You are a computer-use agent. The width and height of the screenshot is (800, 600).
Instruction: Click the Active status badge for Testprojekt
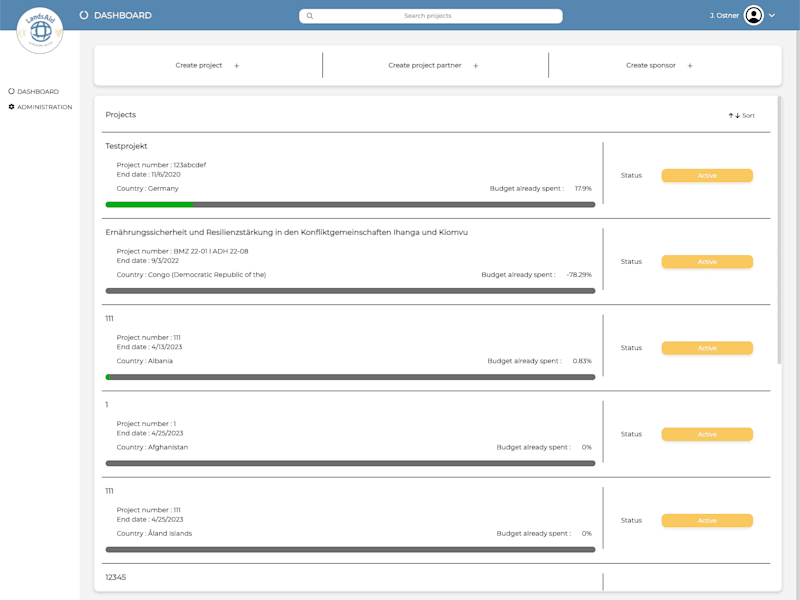tap(707, 176)
